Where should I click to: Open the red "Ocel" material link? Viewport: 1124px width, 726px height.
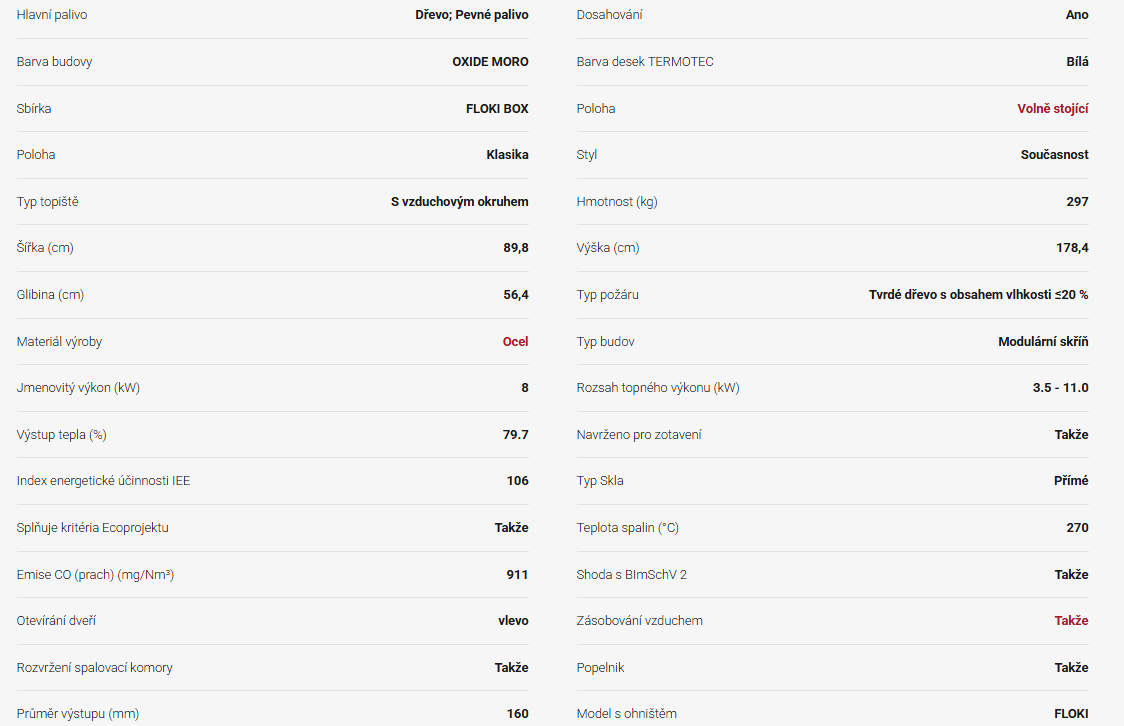pos(515,341)
